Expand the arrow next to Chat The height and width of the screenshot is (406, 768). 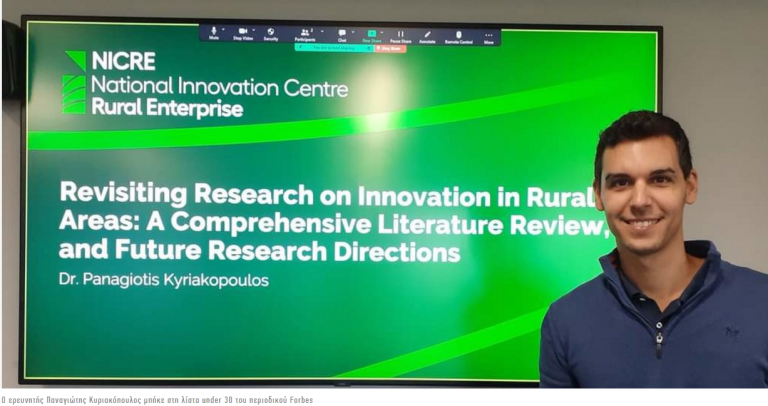(353, 31)
